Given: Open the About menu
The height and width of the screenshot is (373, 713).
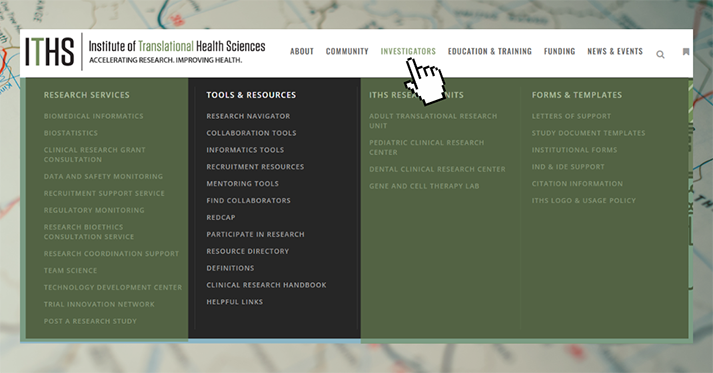Looking at the screenshot, I should click(x=302, y=51).
